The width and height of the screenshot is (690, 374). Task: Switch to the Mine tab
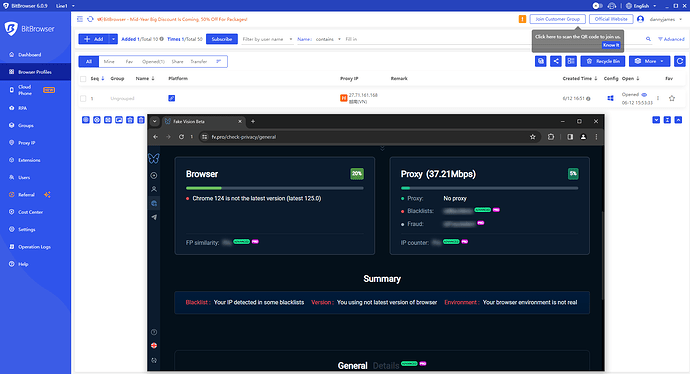click(x=109, y=62)
